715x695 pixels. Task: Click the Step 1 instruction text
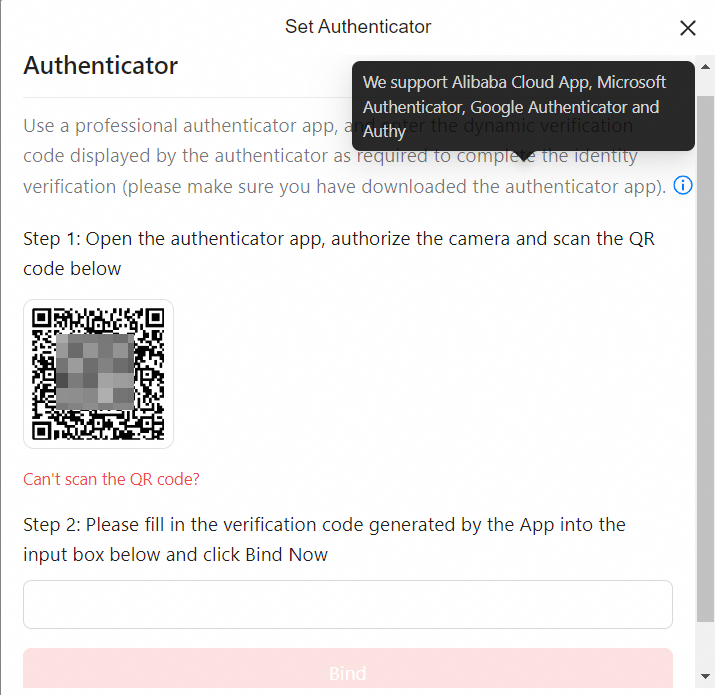[339, 254]
